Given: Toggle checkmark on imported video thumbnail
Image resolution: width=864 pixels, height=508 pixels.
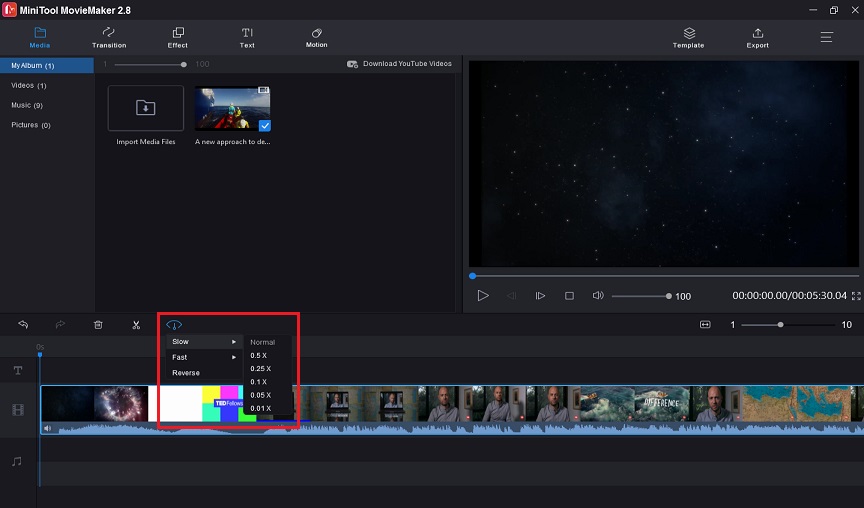Looking at the screenshot, I should pos(265,126).
